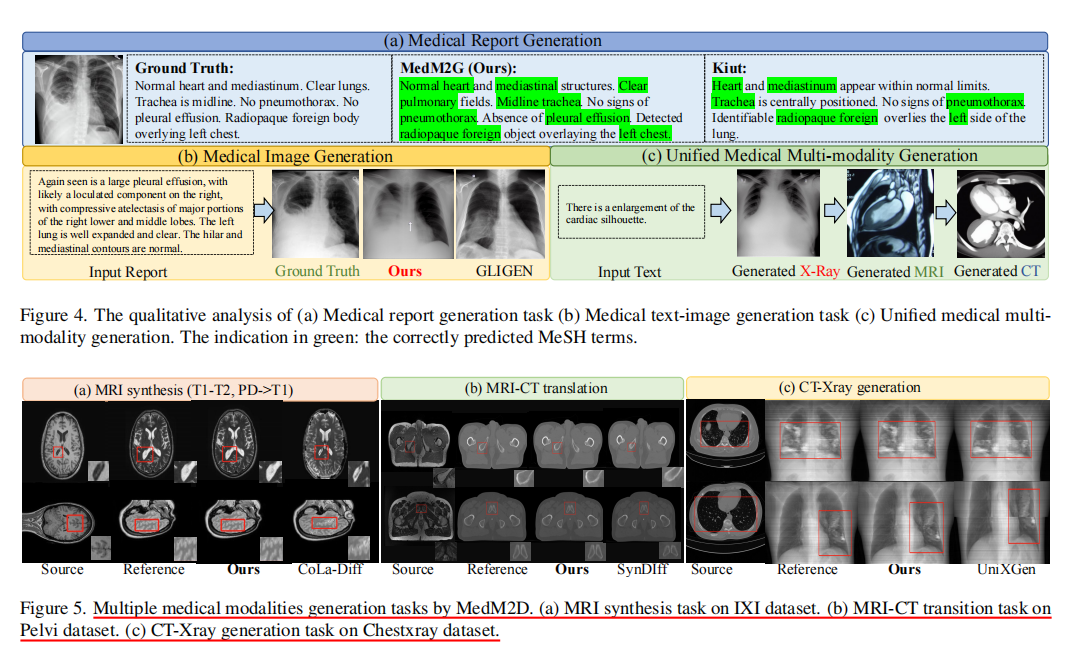Click the cardiac silhouette input text box

click(630, 213)
